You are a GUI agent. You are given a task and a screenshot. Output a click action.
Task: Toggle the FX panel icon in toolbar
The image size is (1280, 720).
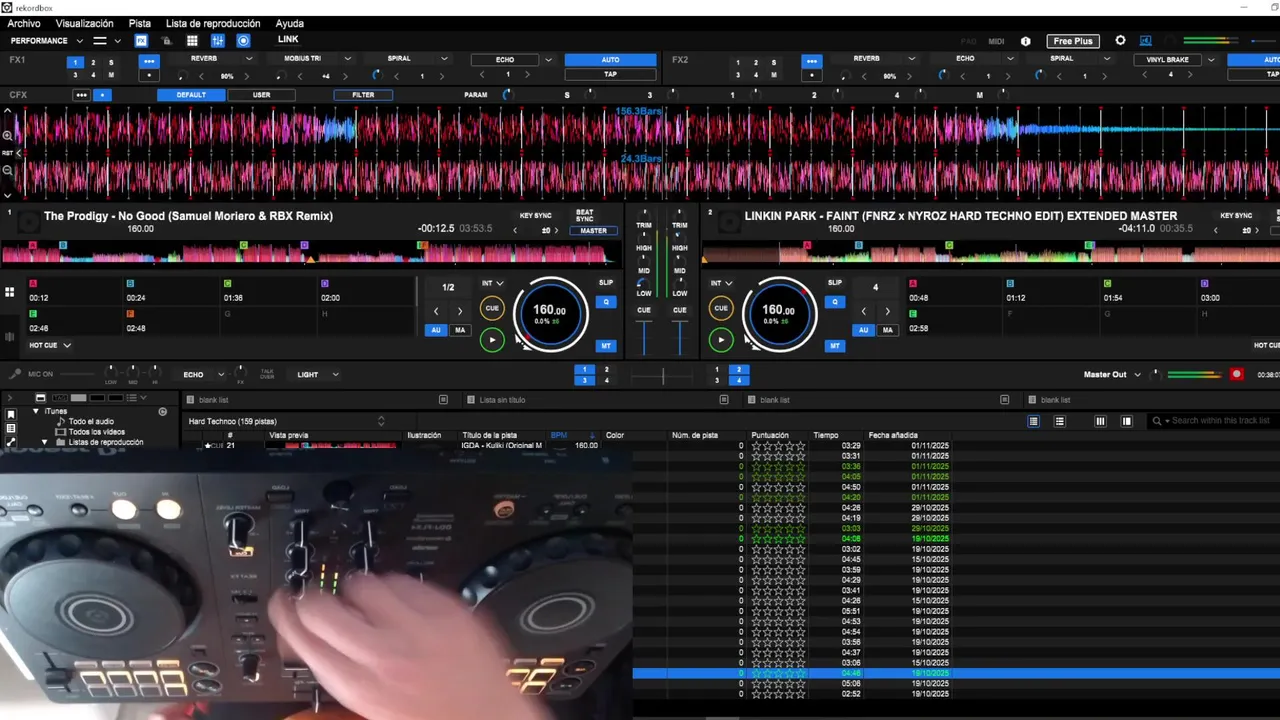141,41
